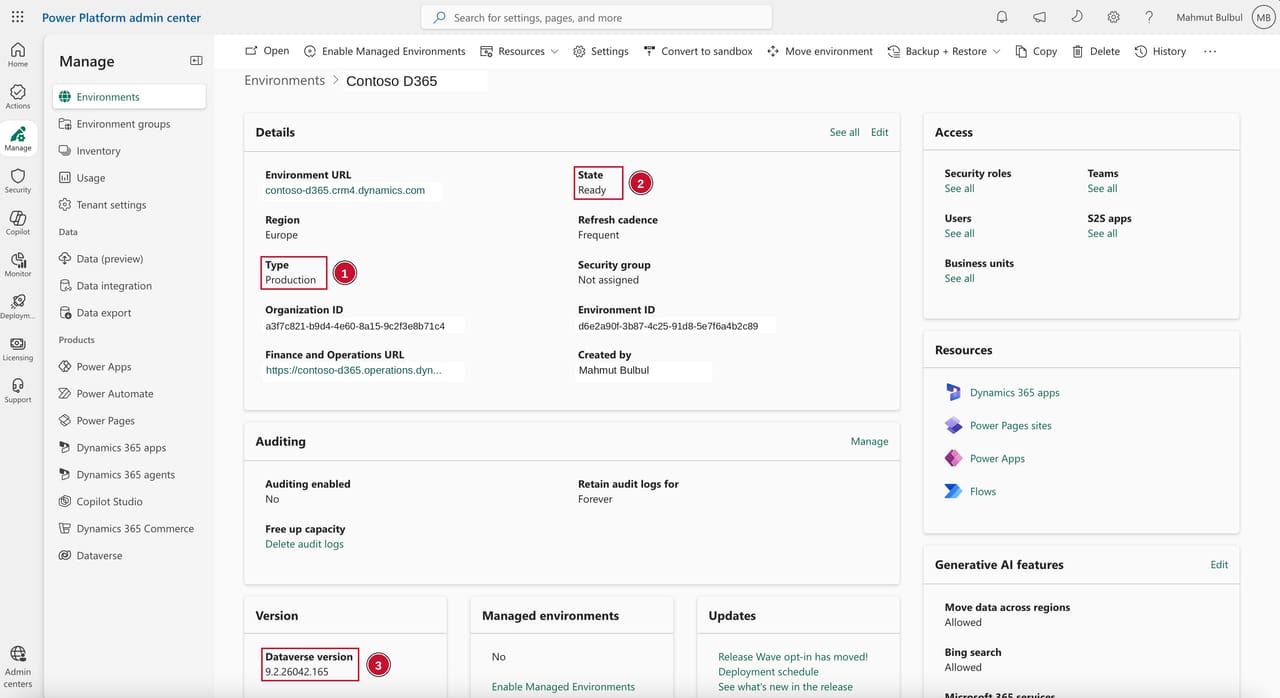Click Edit for Generative AI features

tap(1219, 565)
